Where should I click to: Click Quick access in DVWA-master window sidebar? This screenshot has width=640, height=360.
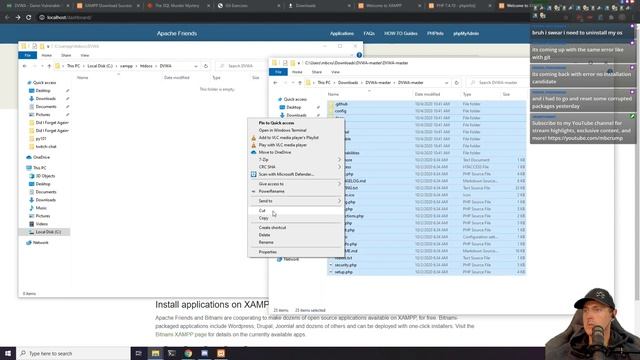tap(295, 100)
